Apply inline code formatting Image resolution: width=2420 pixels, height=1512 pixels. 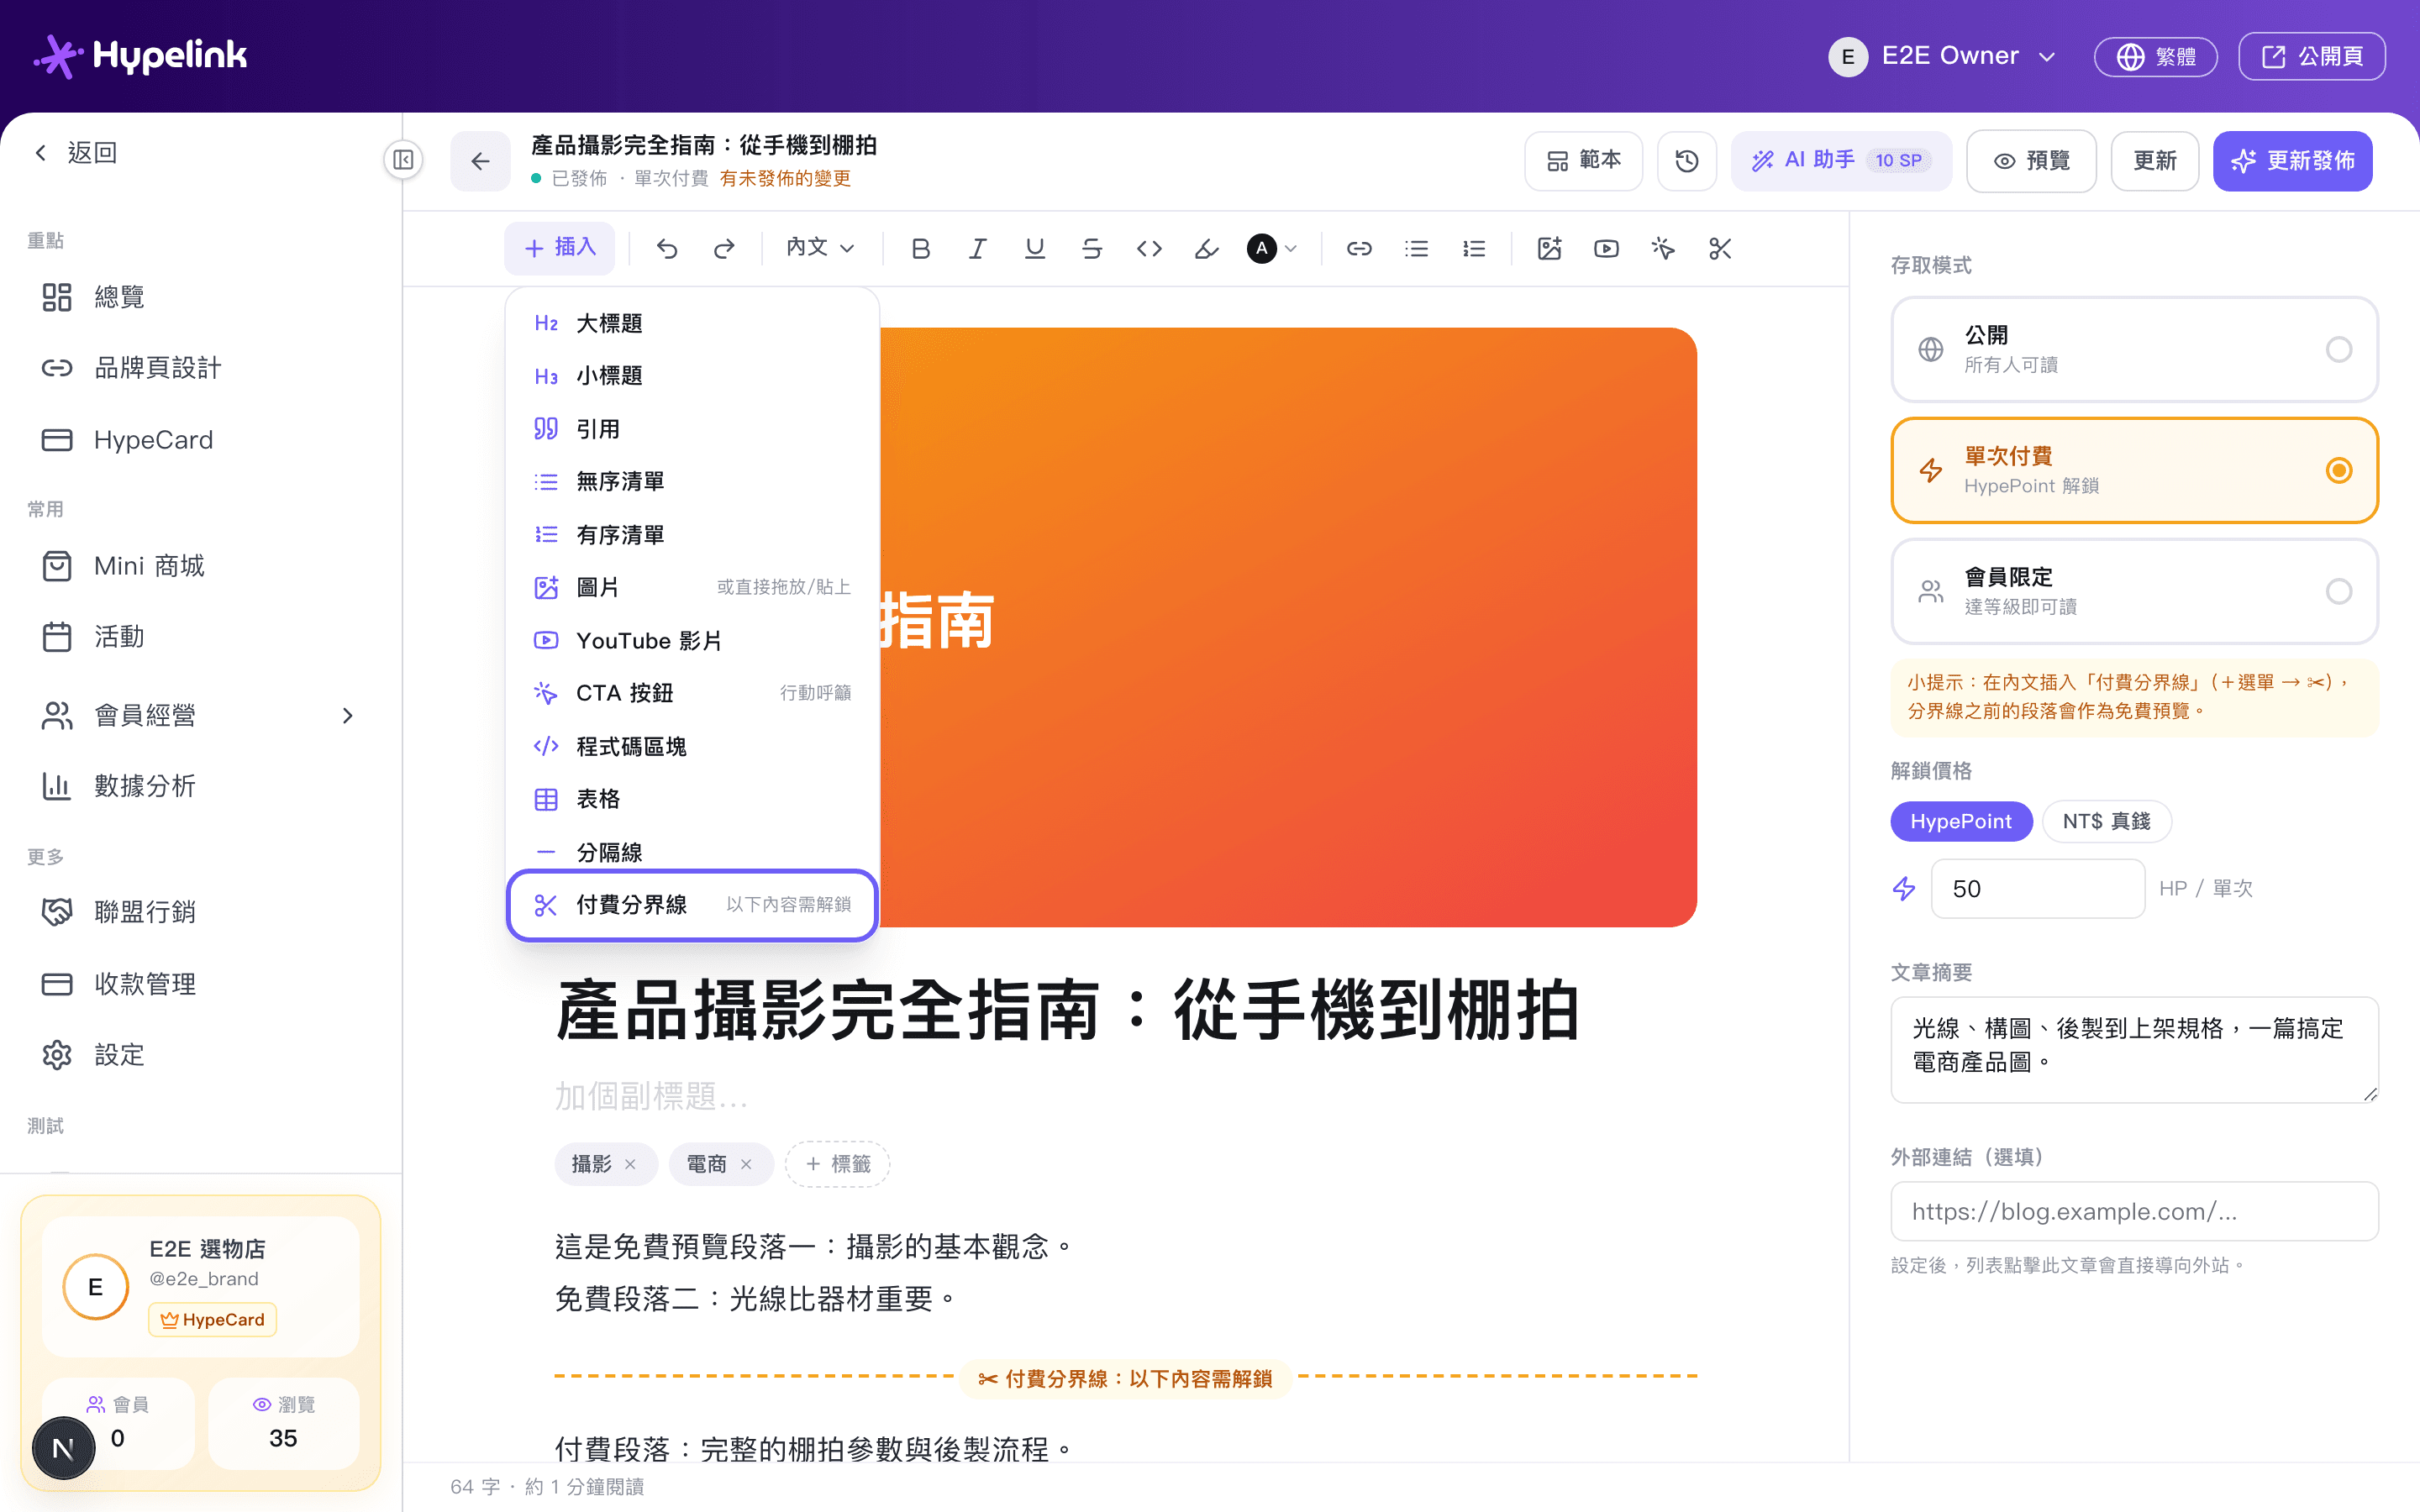[x=1149, y=248]
